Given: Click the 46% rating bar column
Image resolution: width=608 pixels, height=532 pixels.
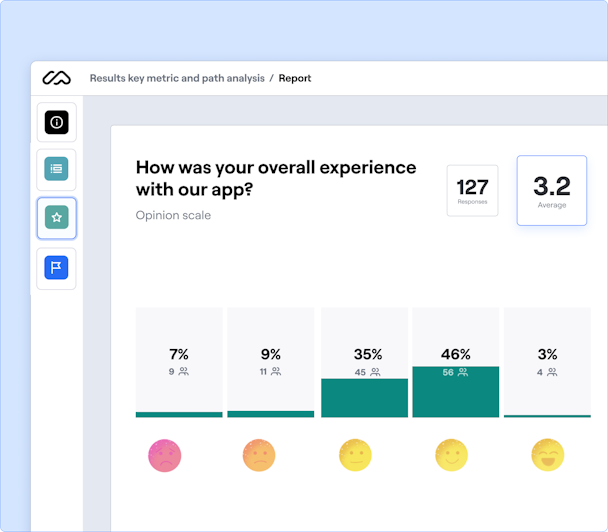Looking at the screenshot, I should pos(456,362).
